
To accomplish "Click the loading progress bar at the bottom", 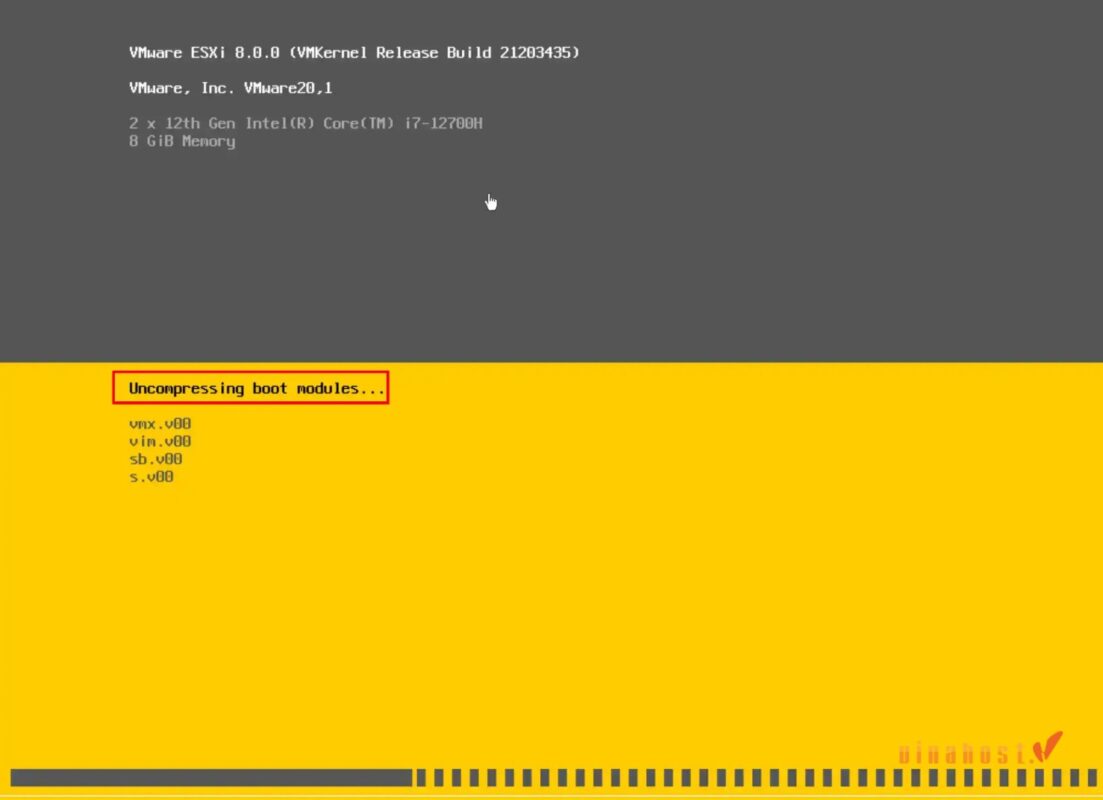I will click(x=210, y=775).
